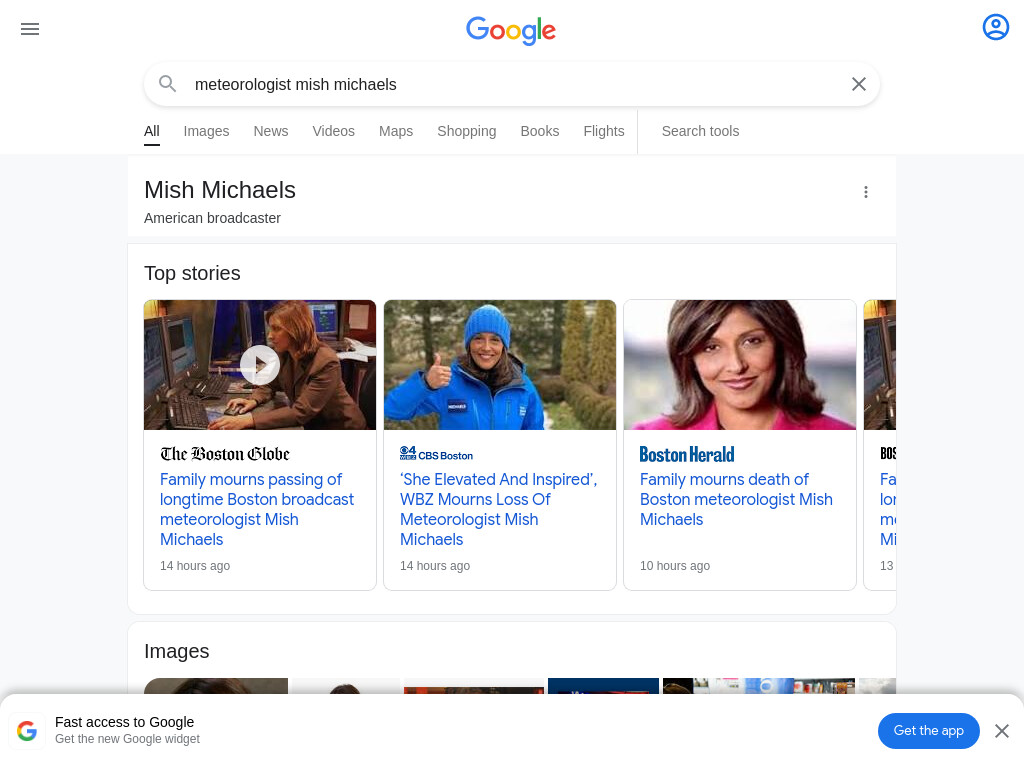1024x768 pixels.
Task: Open Boston Globe 'Family mourns passing' headline
Action: (257, 509)
